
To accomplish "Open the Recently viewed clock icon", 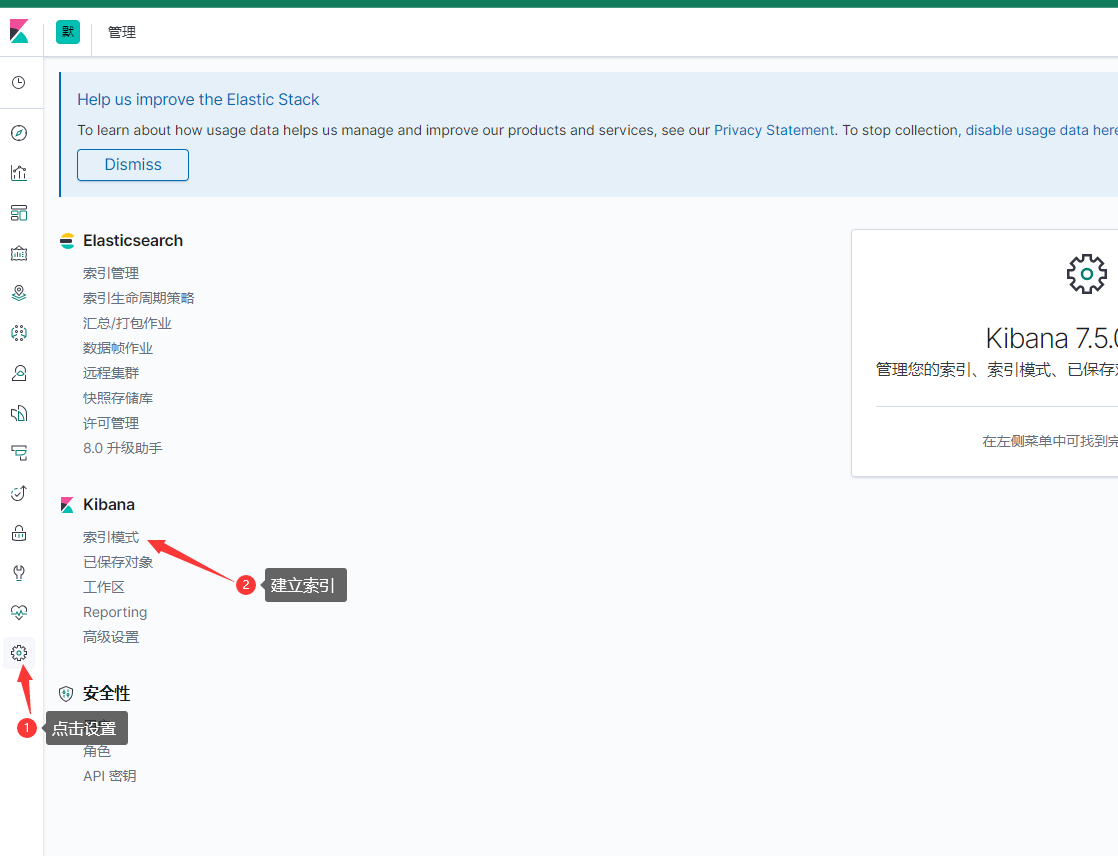I will (19, 83).
